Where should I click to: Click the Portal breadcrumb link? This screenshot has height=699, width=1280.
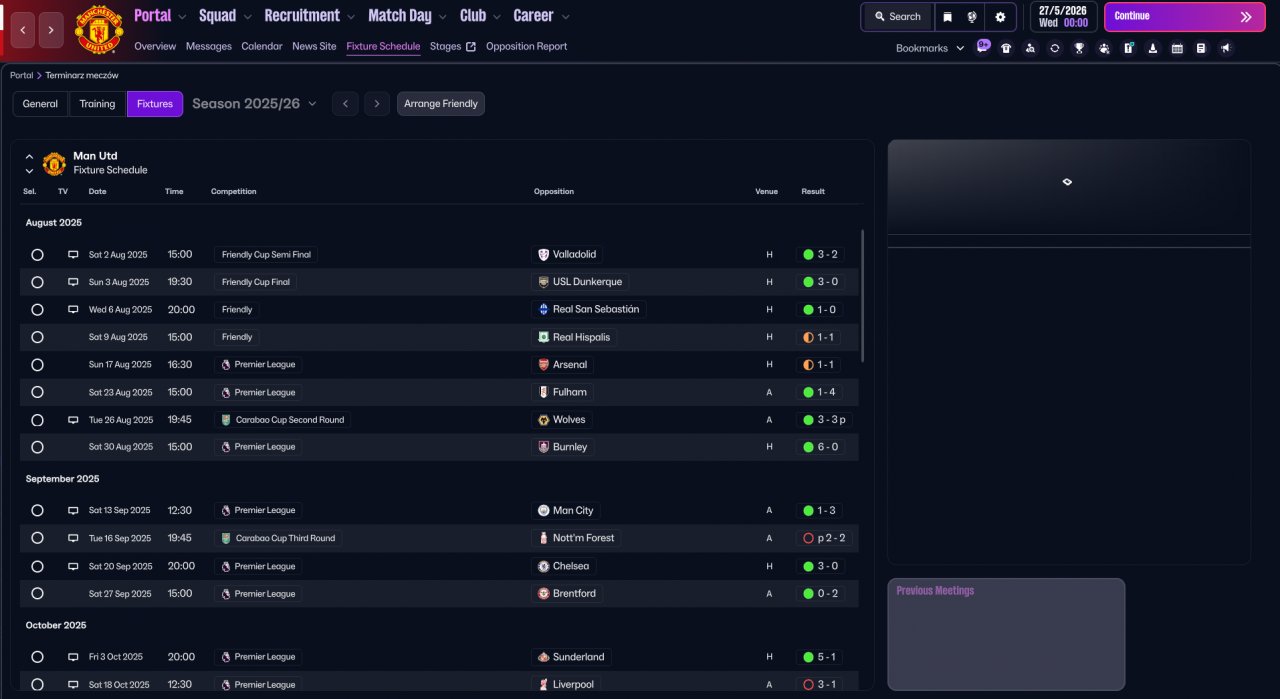(x=21, y=75)
